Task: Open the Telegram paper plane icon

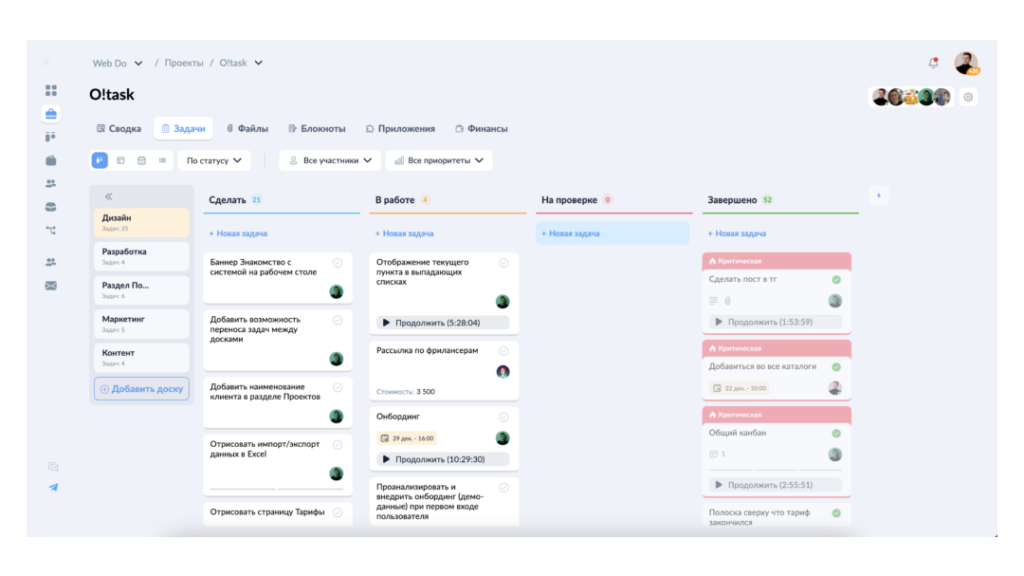Action: pos(53,487)
